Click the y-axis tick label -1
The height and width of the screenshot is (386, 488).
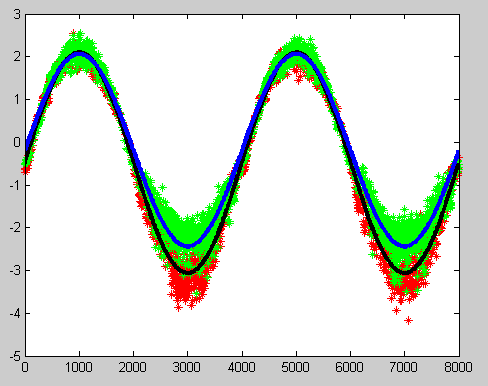[x=15, y=185]
